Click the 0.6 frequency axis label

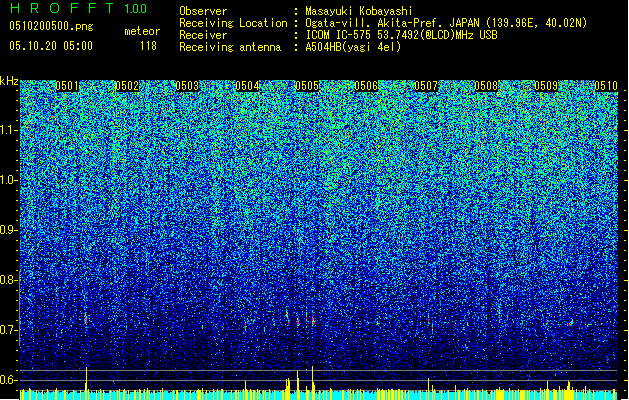pyautogui.click(x=8, y=380)
